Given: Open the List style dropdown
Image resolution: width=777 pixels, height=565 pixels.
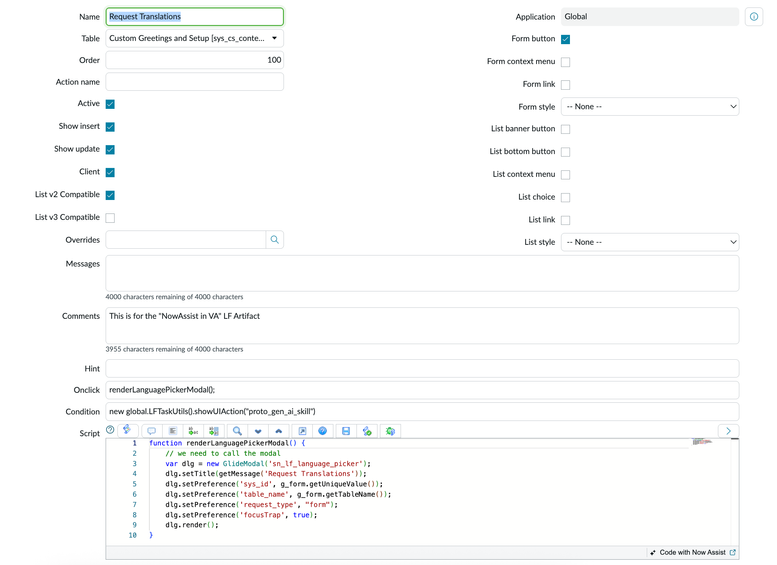Looking at the screenshot, I should [650, 242].
